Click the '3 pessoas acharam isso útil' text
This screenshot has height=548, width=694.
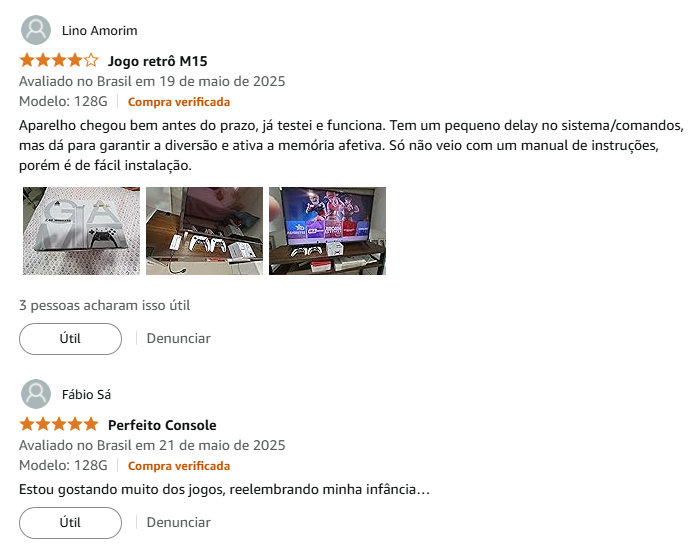click(x=104, y=305)
